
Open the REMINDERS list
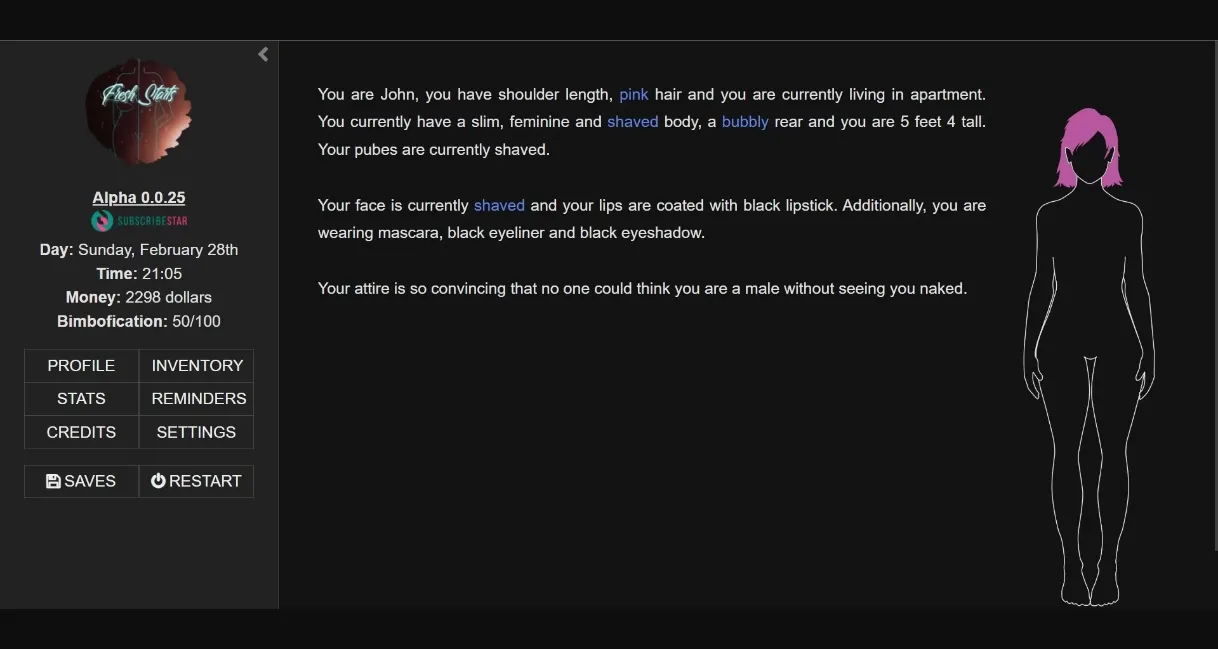[x=196, y=398]
